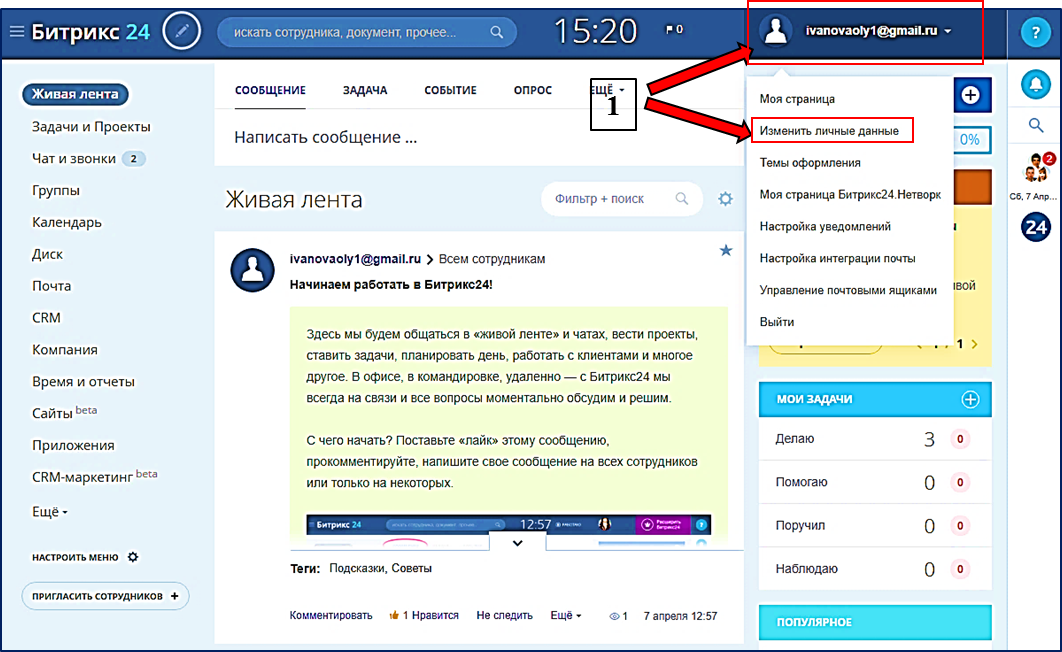Open CRM section in left menu
Image resolution: width=1062 pixels, height=652 pixels.
tap(46, 318)
